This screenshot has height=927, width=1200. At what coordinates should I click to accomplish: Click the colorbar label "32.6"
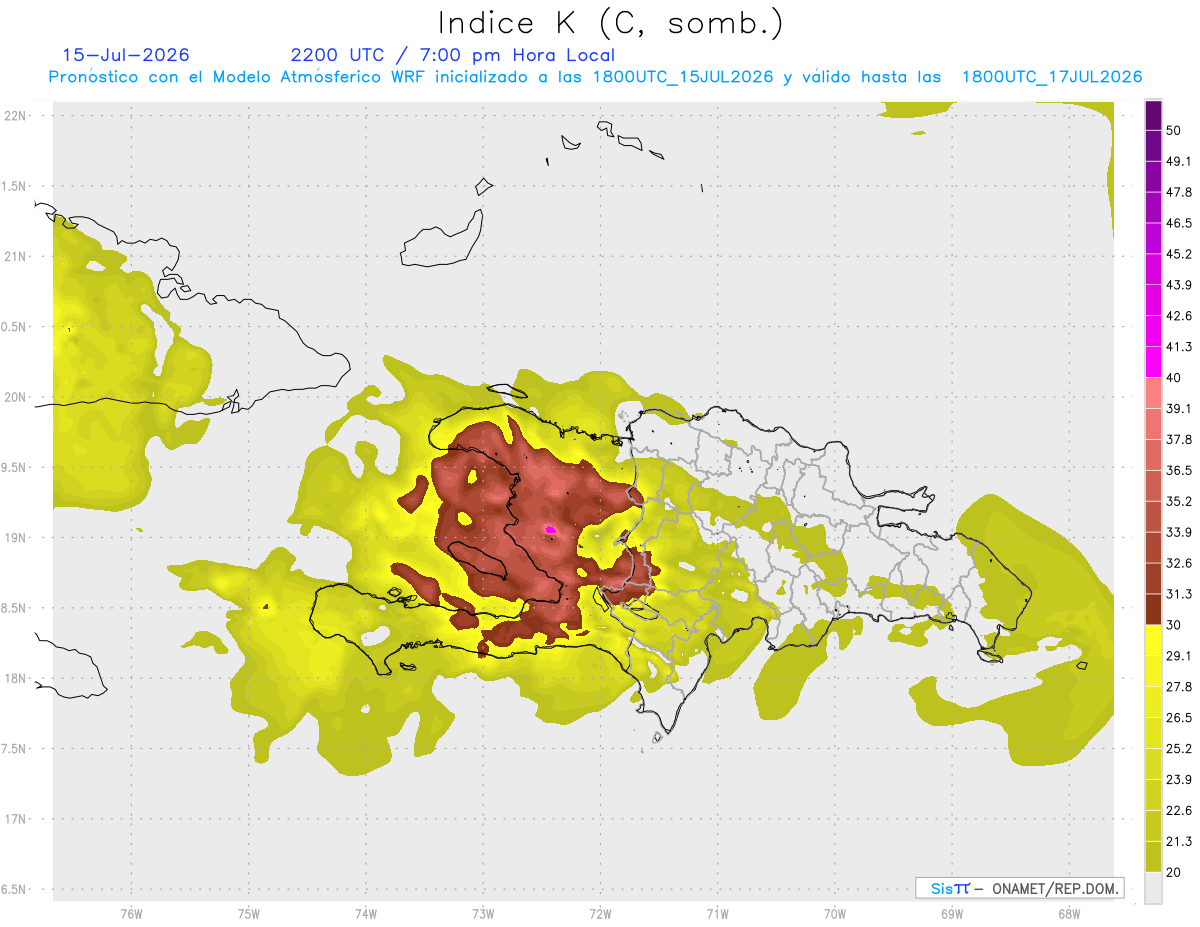pos(1179,563)
